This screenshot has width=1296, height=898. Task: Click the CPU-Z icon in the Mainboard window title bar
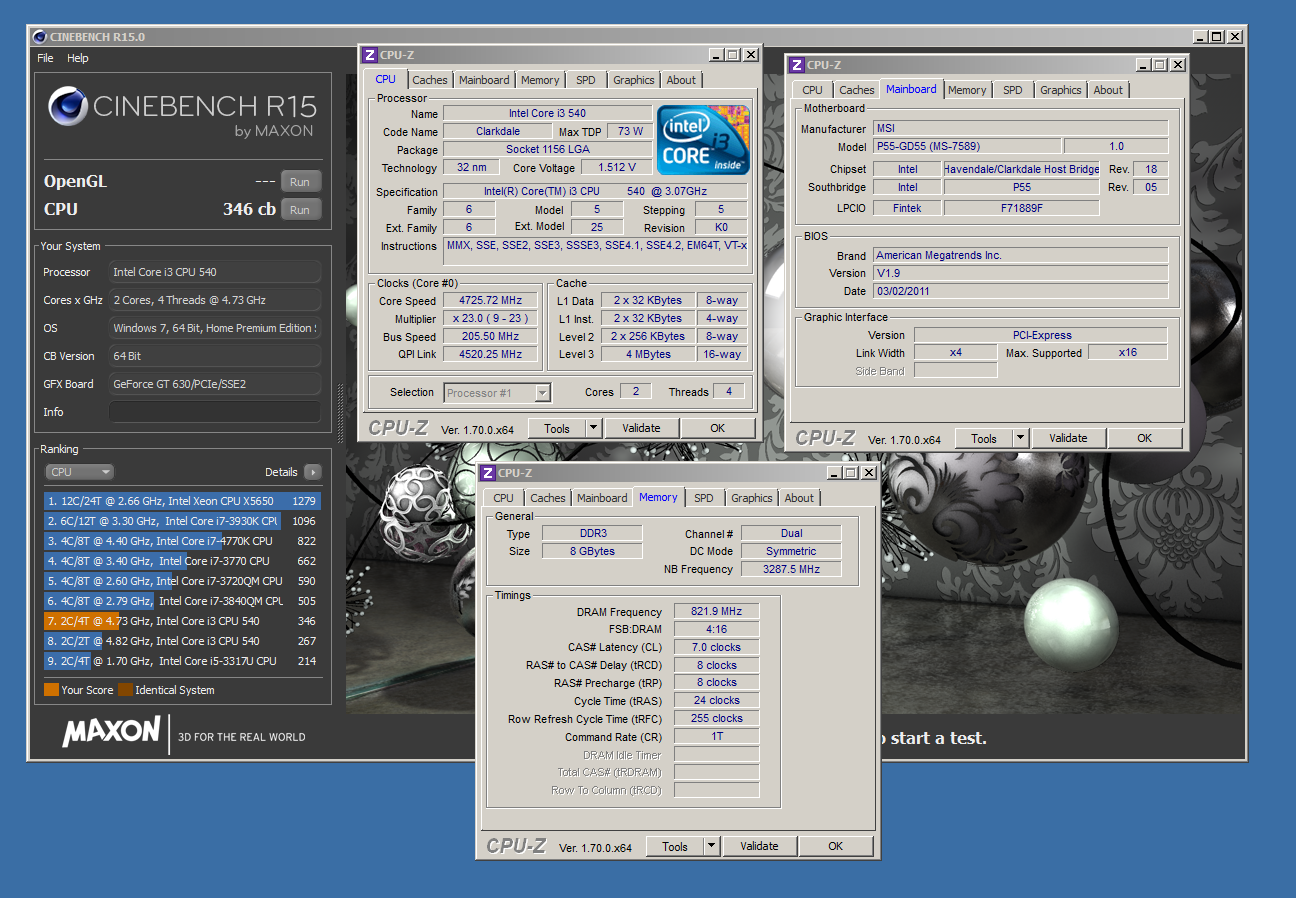pyautogui.click(x=797, y=65)
